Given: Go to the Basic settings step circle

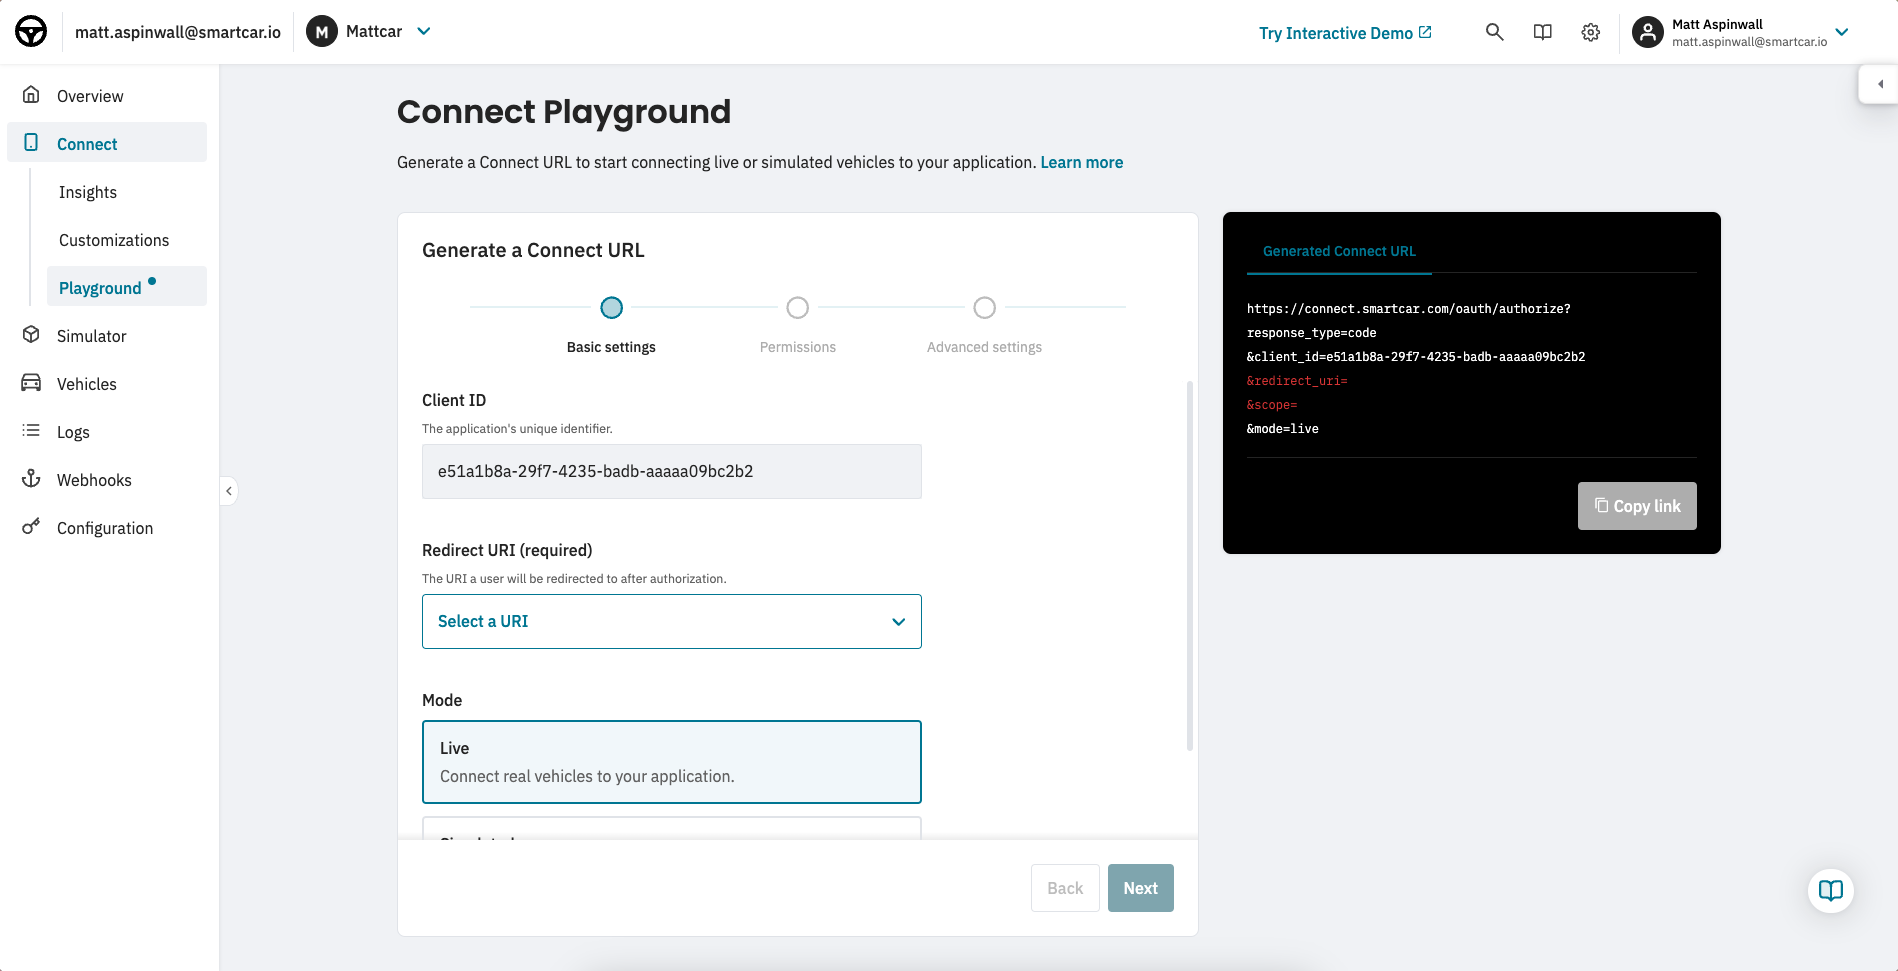Looking at the screenshot, I should tap(611, 308).
